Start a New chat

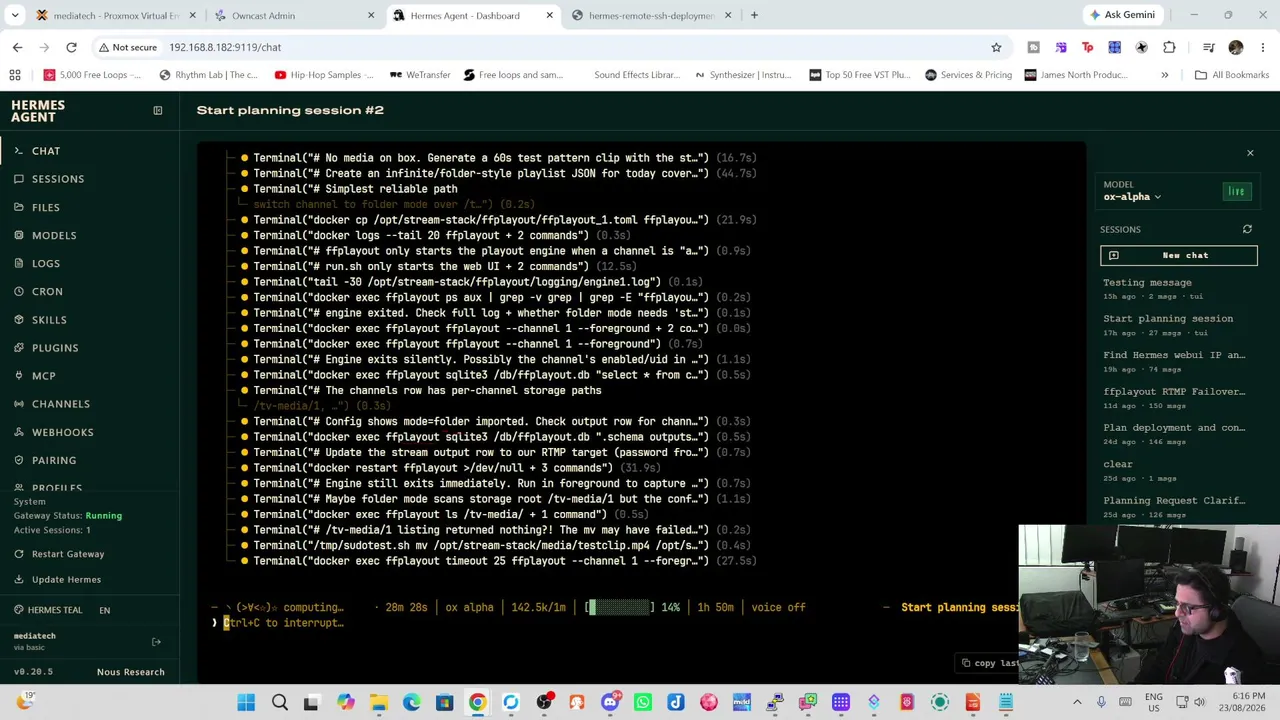coord(1179,255)
